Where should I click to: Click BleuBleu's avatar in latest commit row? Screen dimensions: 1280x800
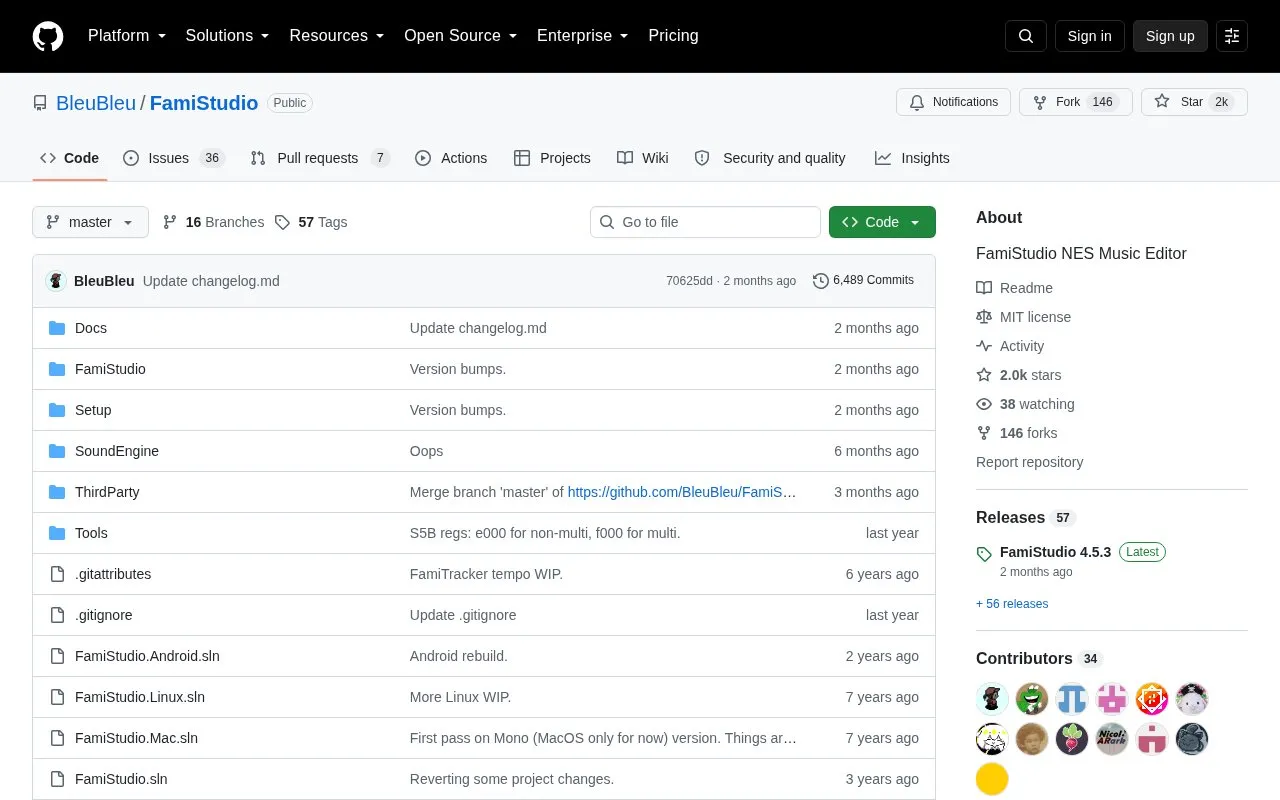coord(56,281)
